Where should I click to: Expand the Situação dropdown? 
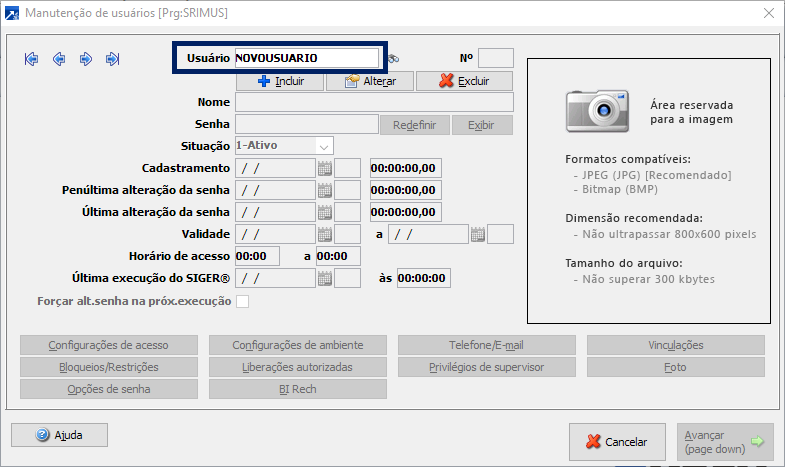pyautogui.click(x=324, y=146)
